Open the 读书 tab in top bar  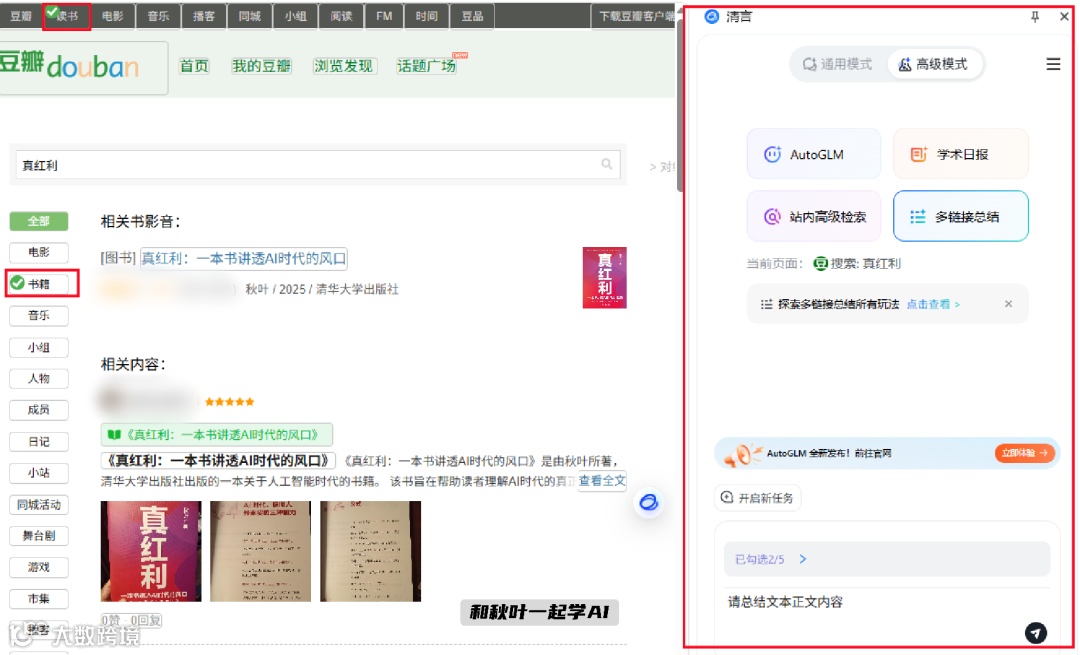point(67,17)
